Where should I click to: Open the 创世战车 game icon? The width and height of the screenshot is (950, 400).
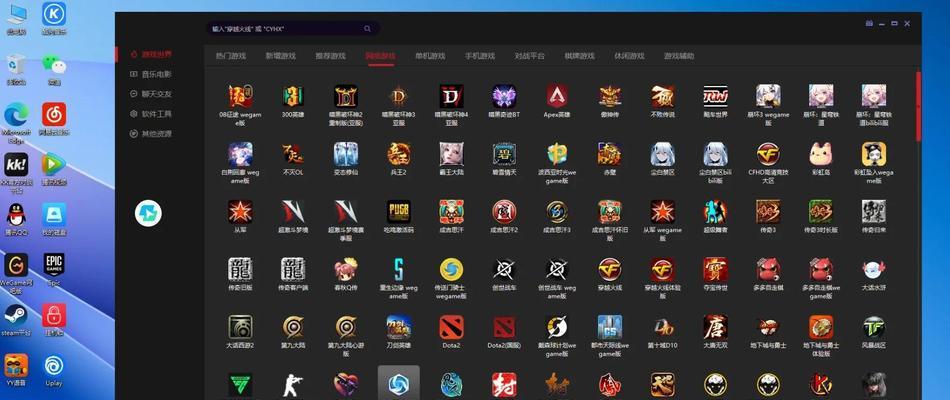(504, 269)
